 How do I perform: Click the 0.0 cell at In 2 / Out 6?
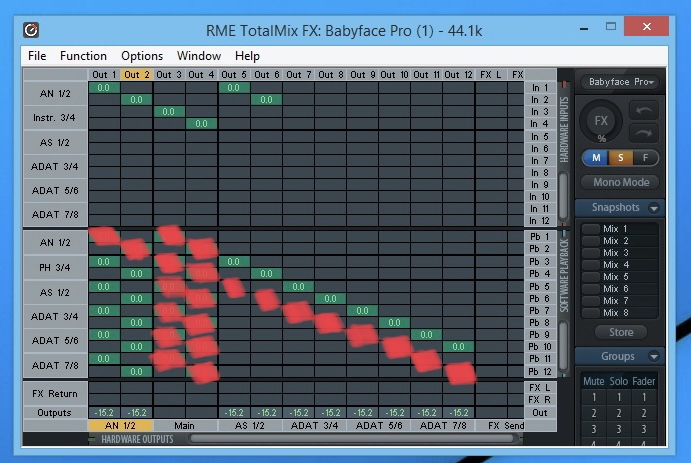[266, 100]
